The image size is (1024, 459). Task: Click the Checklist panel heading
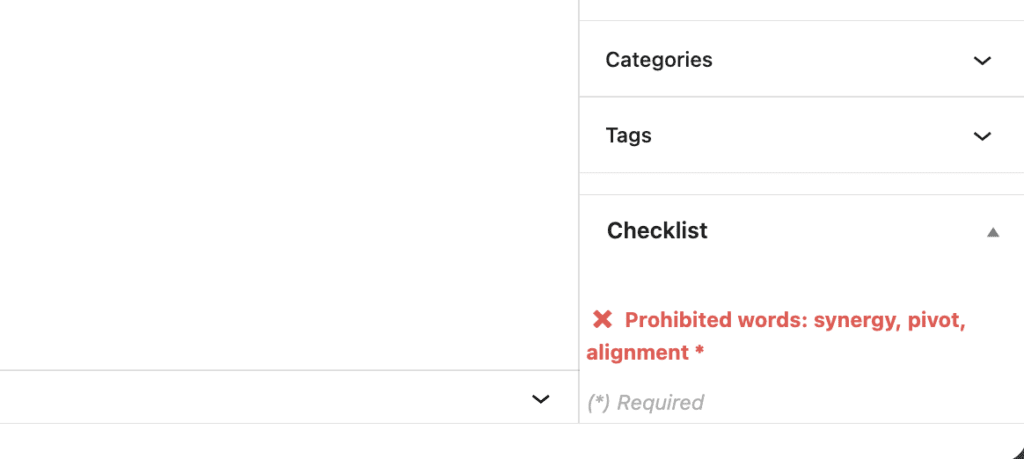[657, 231]
